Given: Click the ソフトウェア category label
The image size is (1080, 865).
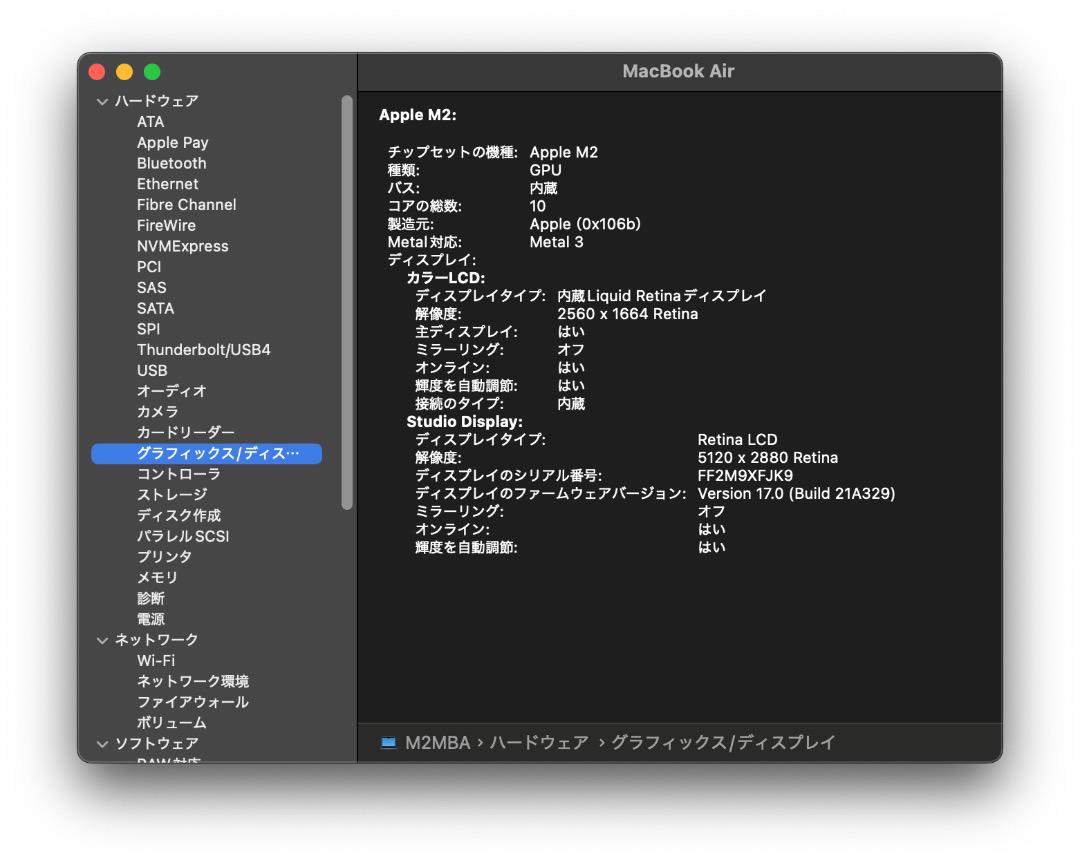Looking at the screenshot, I should tap(156, 744).
